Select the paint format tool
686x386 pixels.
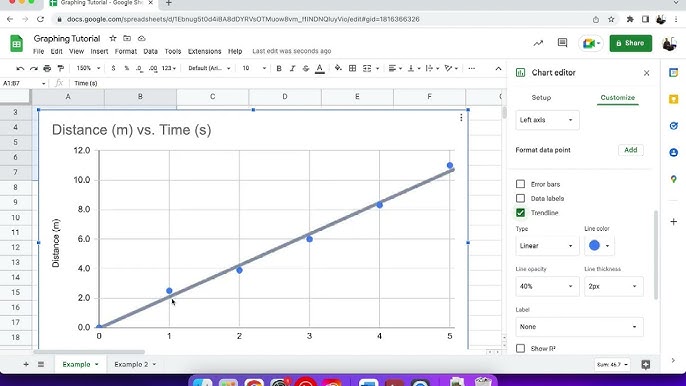click(61, 68)
